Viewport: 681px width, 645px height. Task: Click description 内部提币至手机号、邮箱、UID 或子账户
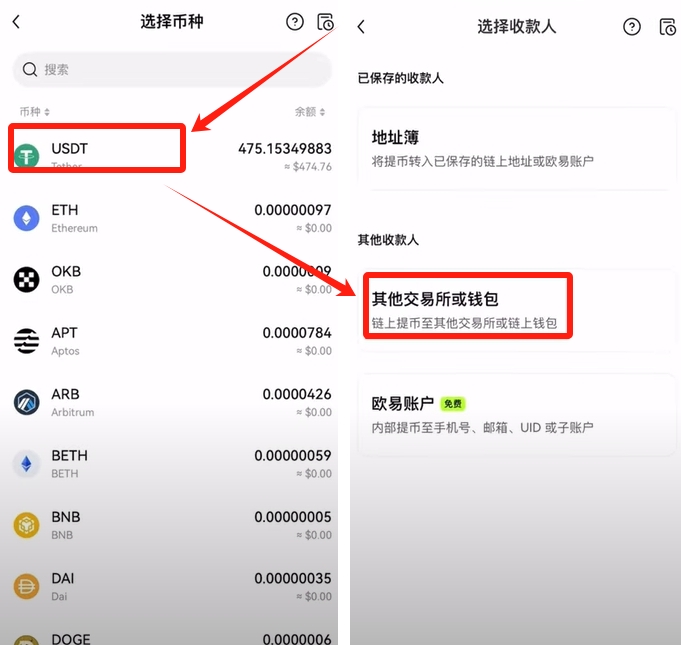[x=483, y=428]
